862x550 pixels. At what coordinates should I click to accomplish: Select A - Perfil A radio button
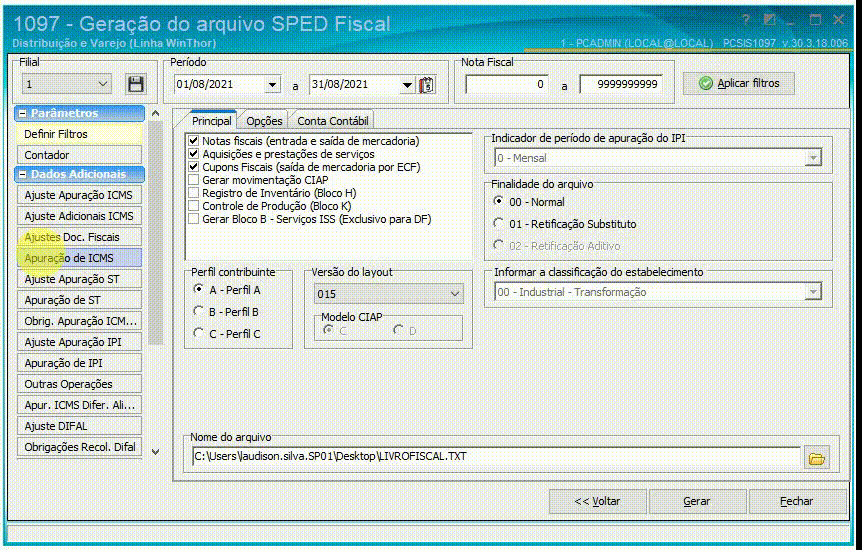coord(198,289)
